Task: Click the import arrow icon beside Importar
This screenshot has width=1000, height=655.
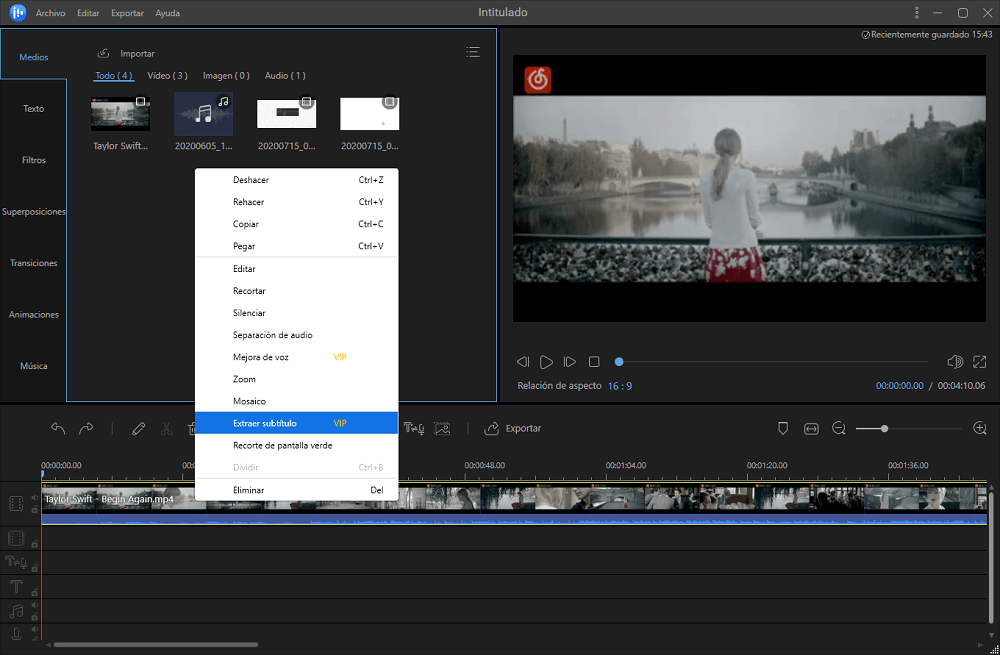Action: (x=103, y=54)
